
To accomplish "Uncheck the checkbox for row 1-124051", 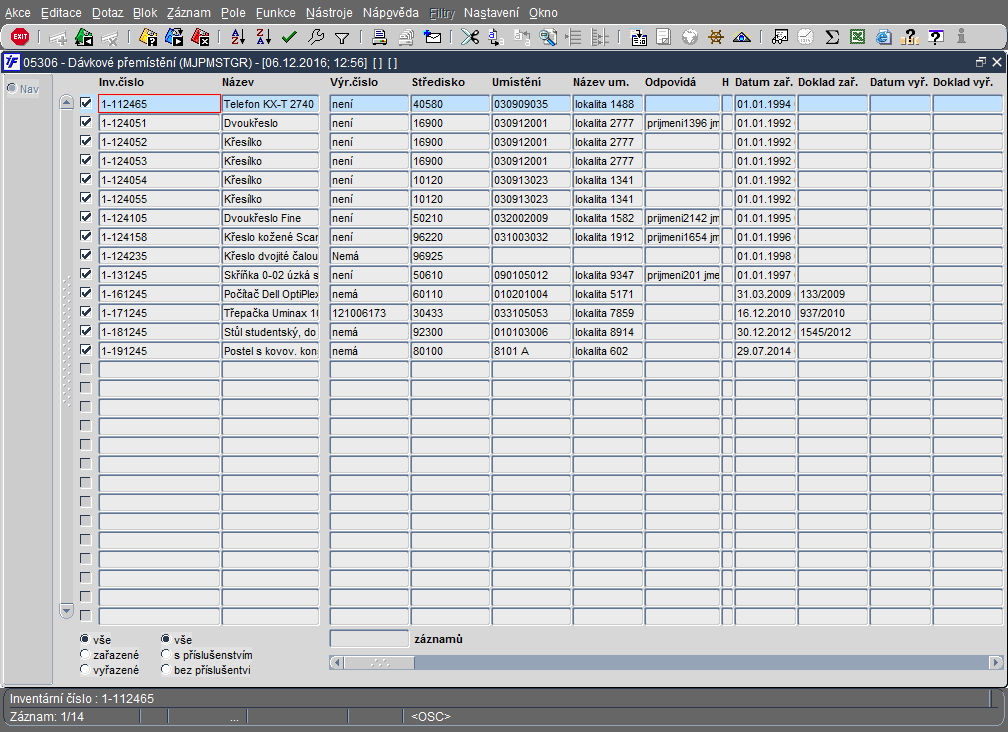I will tap(86, 122).
